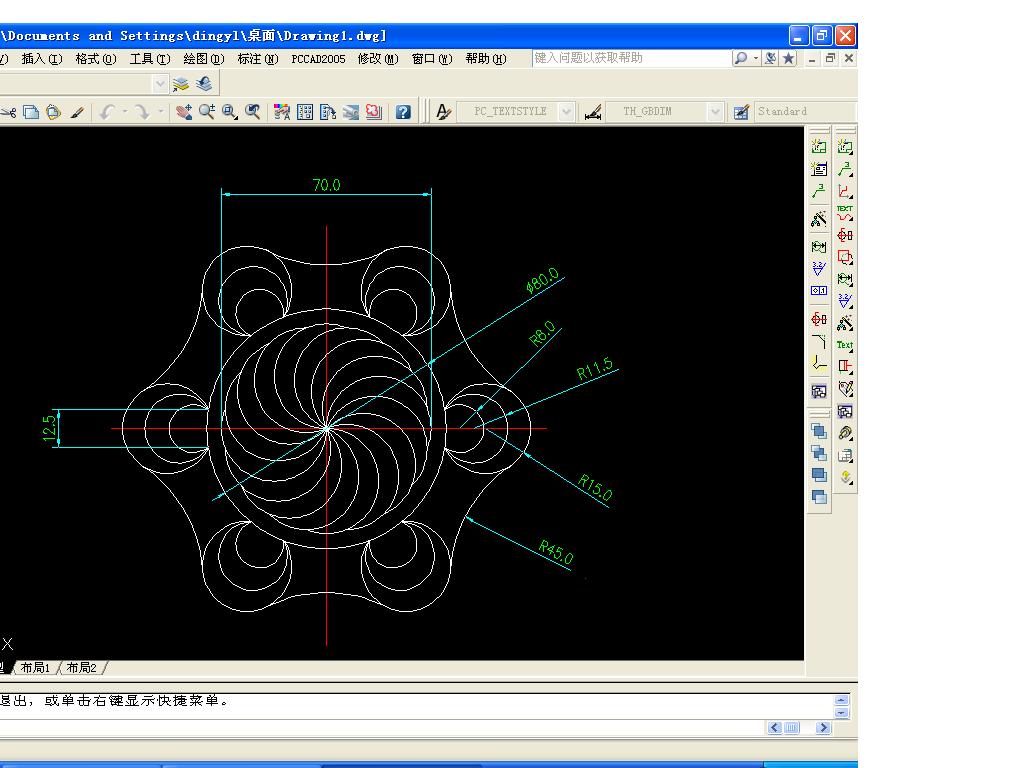Open the TH_GBDIM dimension style dropdown
This screenshot has height=768, width=1024.
pyautogui.click(x=715, y=112)
